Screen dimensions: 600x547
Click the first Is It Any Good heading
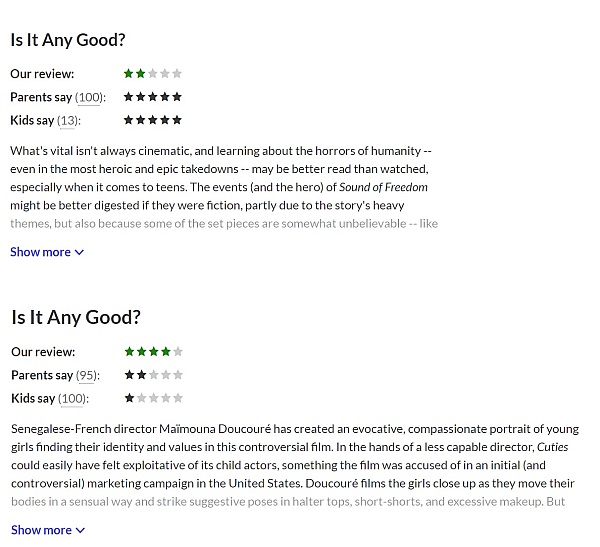click(x=68, y=40)
